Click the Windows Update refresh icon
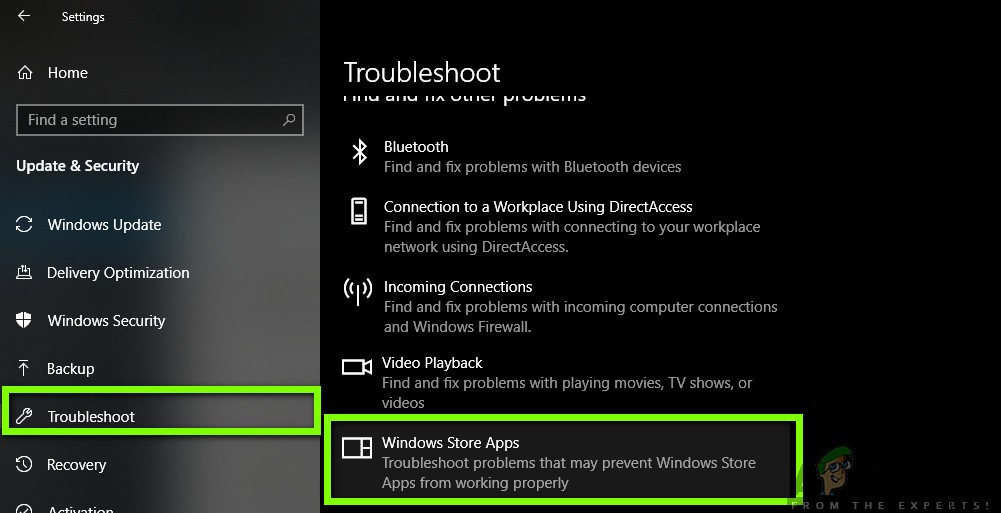 26,225
